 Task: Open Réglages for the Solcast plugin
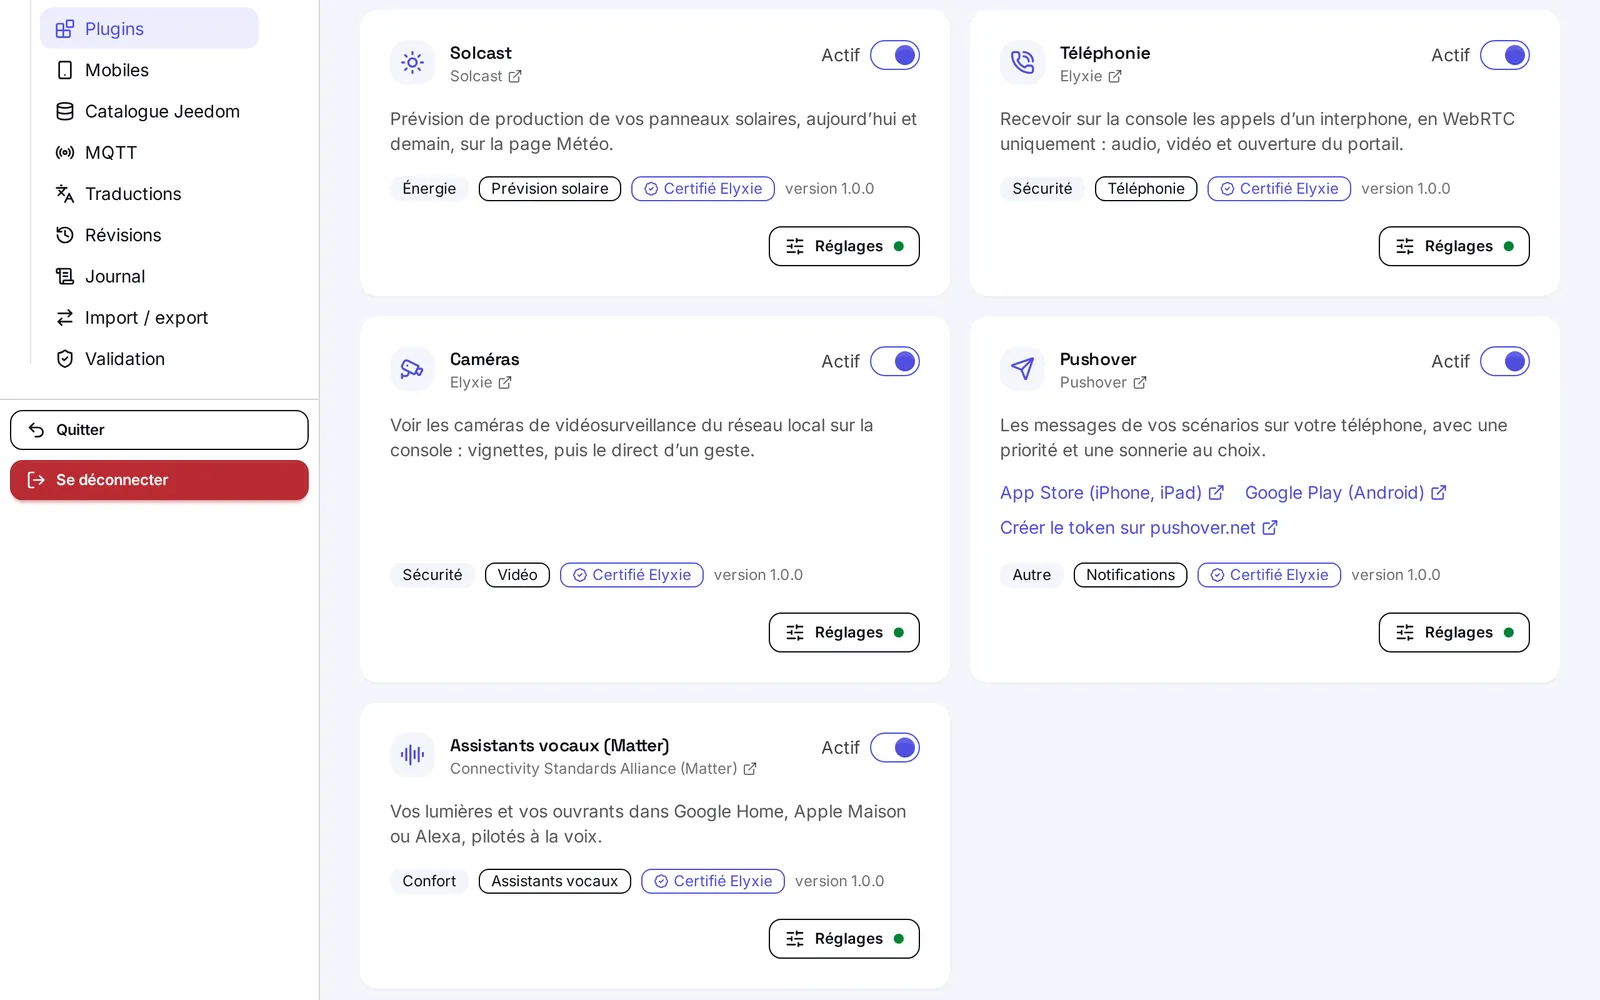[x=844, y=246]
